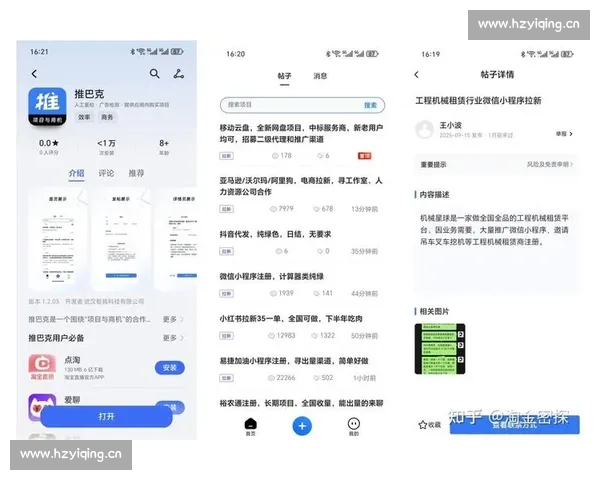Go back from the 推巴克 app store page
The image size is (600, 480).
[x=34, y=73]
